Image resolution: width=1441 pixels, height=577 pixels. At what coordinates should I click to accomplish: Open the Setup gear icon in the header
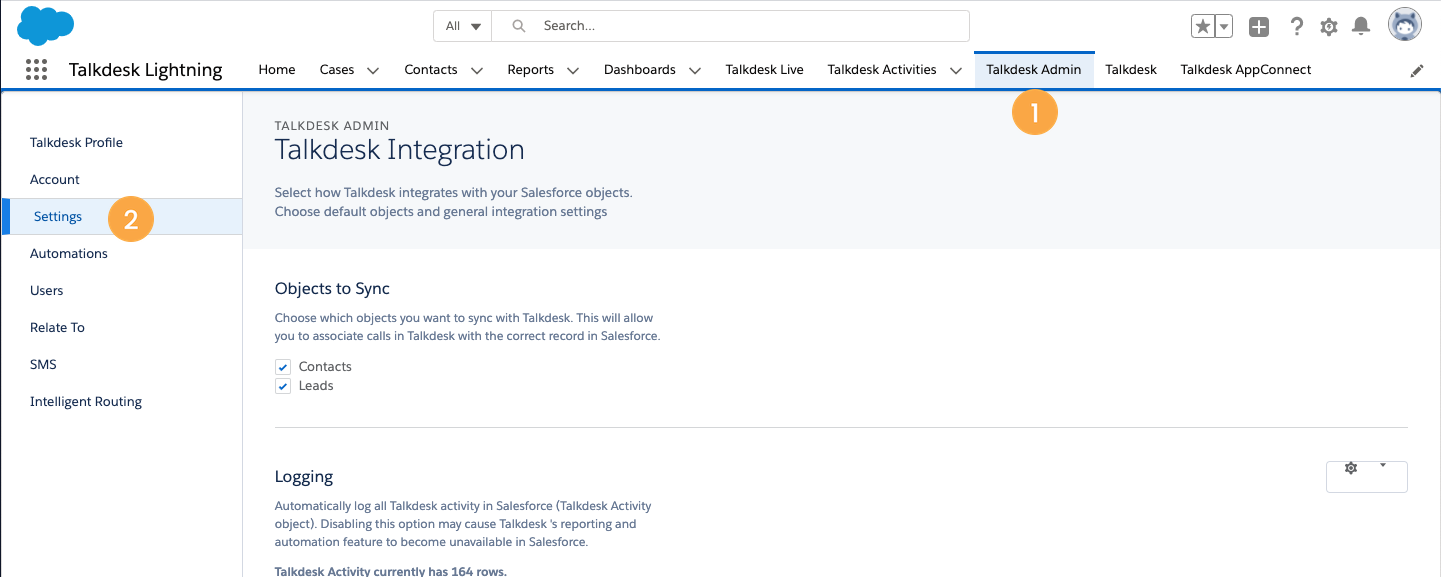pos(1329,27)
